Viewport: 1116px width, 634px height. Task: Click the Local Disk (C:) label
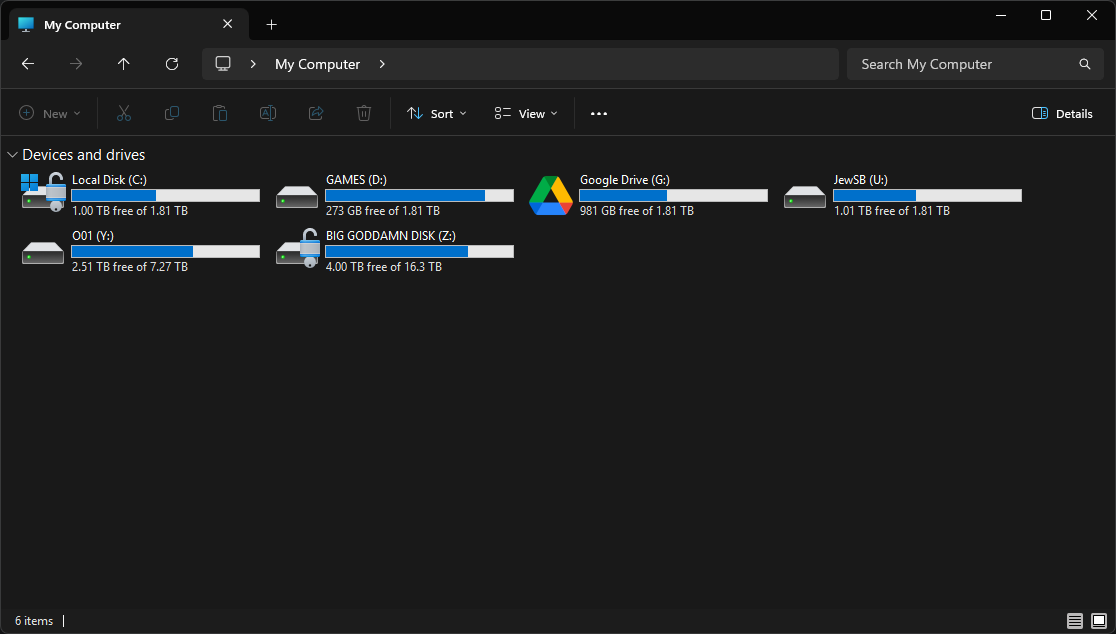pyautogui.click(x=110, y=180)
